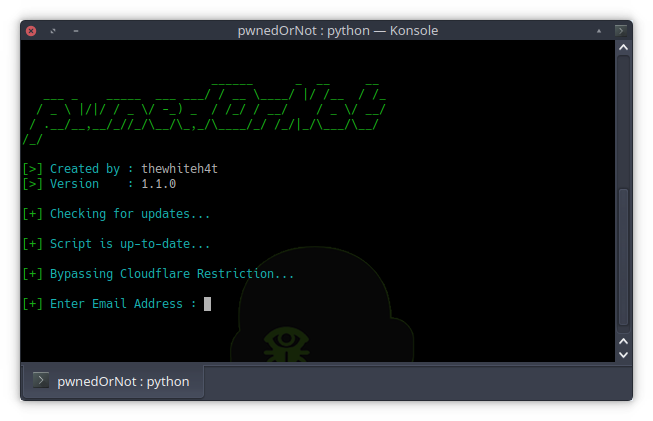Click the Enter Email Address input cursor
Viewport: 653px width, 421px height.
(207, 304)
